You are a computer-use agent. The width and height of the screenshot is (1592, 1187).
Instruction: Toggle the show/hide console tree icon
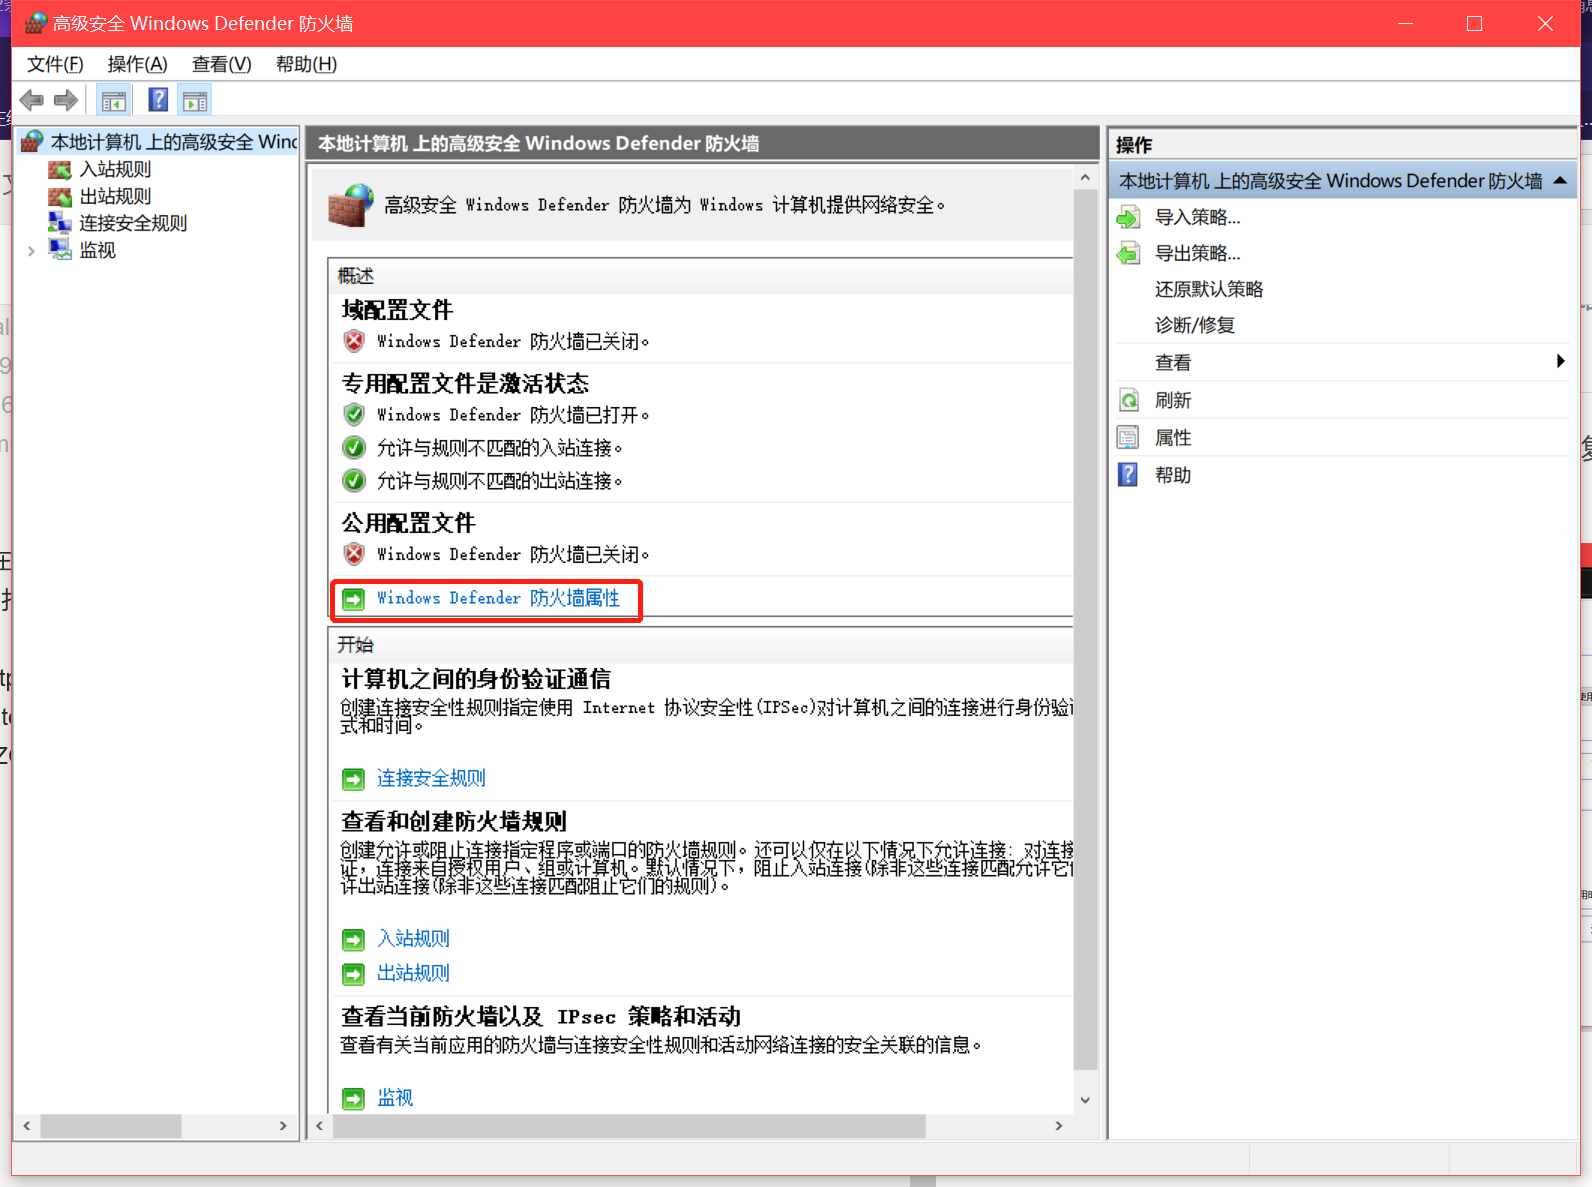coord(114,100)
